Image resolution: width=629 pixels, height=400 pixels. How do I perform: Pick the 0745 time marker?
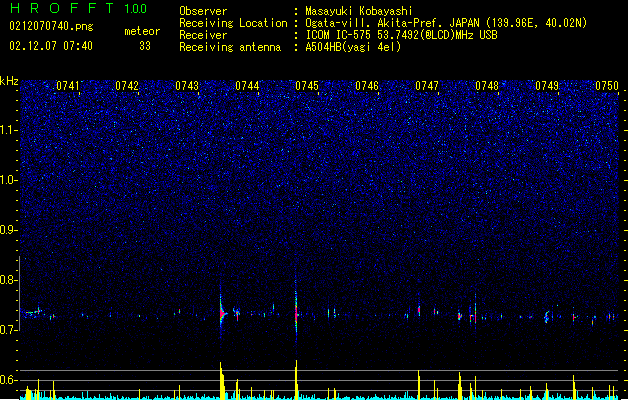coord(307,86)
